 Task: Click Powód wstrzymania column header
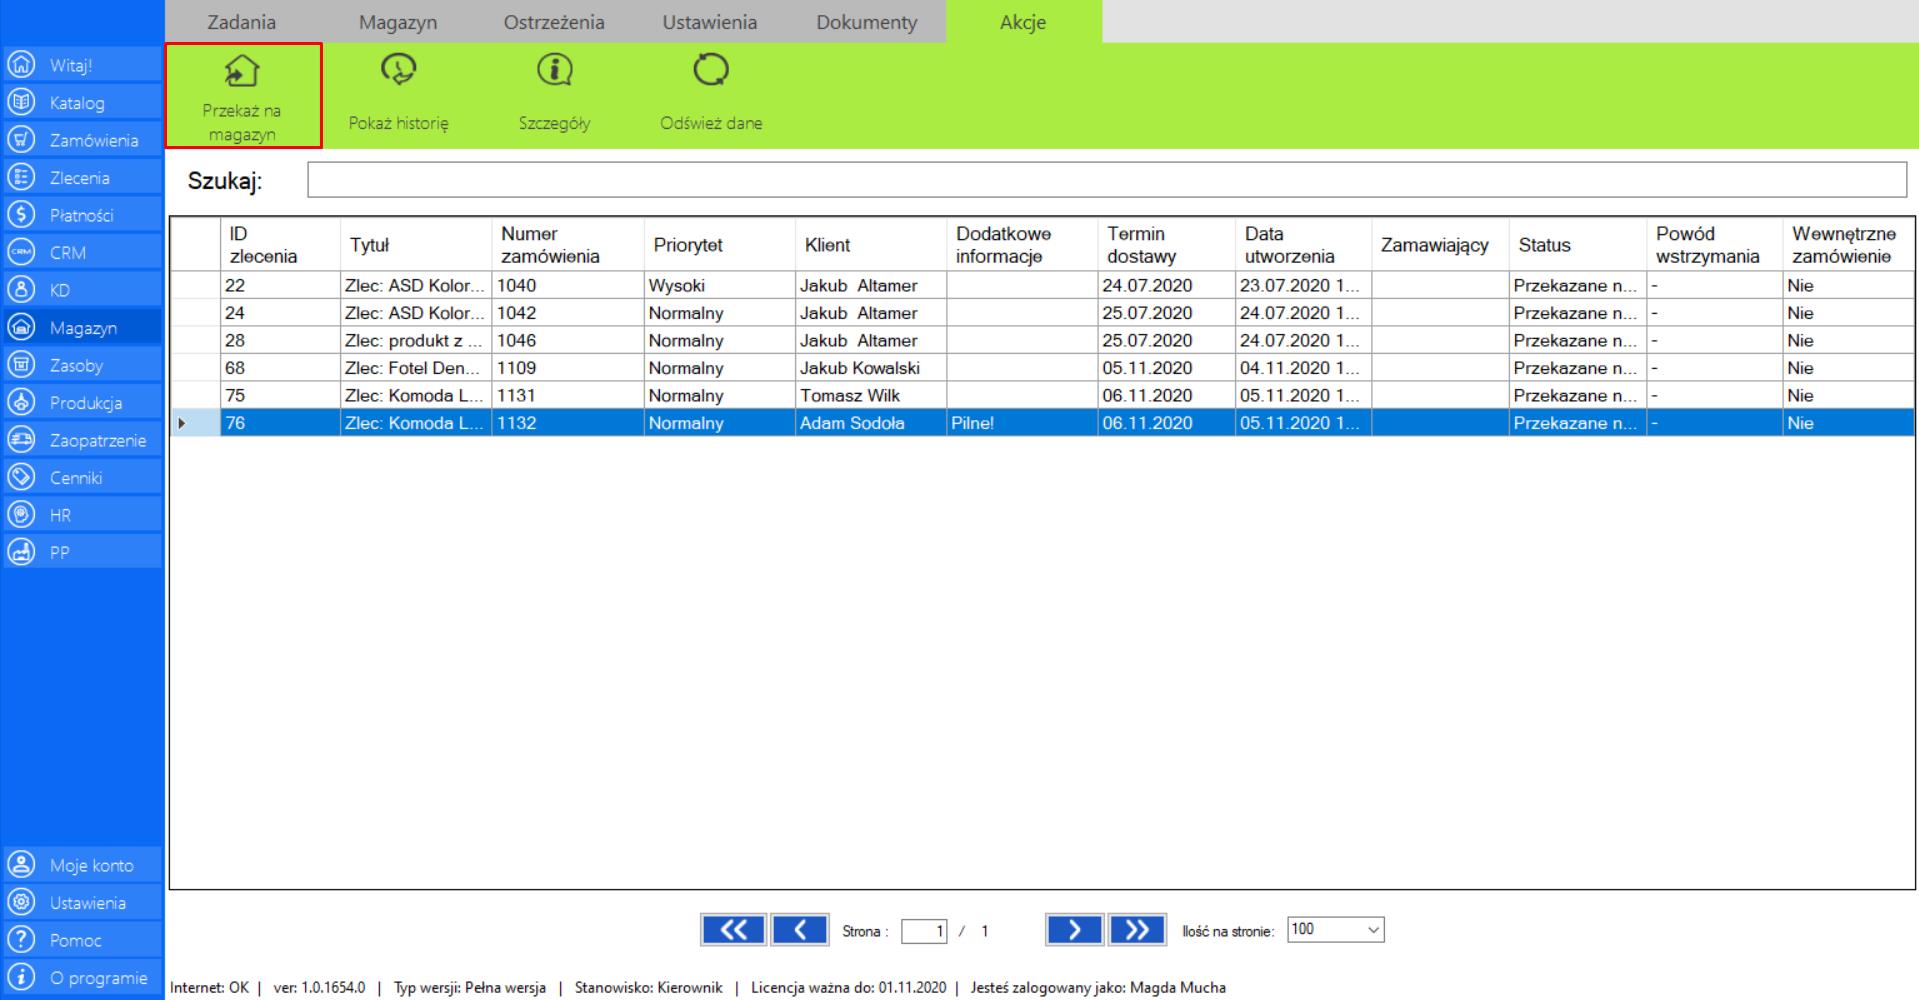(1714, 245)
